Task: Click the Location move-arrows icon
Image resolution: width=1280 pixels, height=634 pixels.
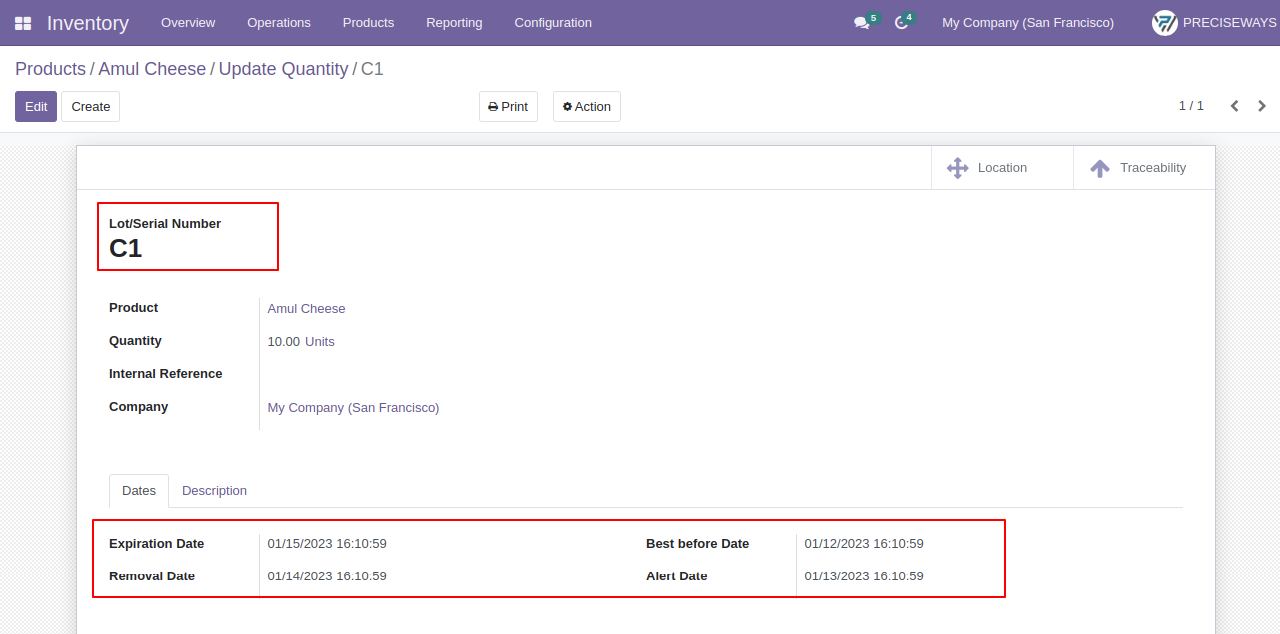Action: tap(957, 168)
